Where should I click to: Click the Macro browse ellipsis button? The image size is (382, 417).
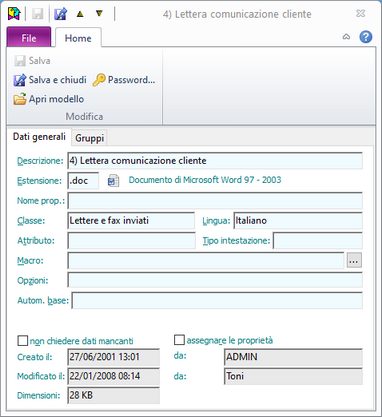[354, 260]
